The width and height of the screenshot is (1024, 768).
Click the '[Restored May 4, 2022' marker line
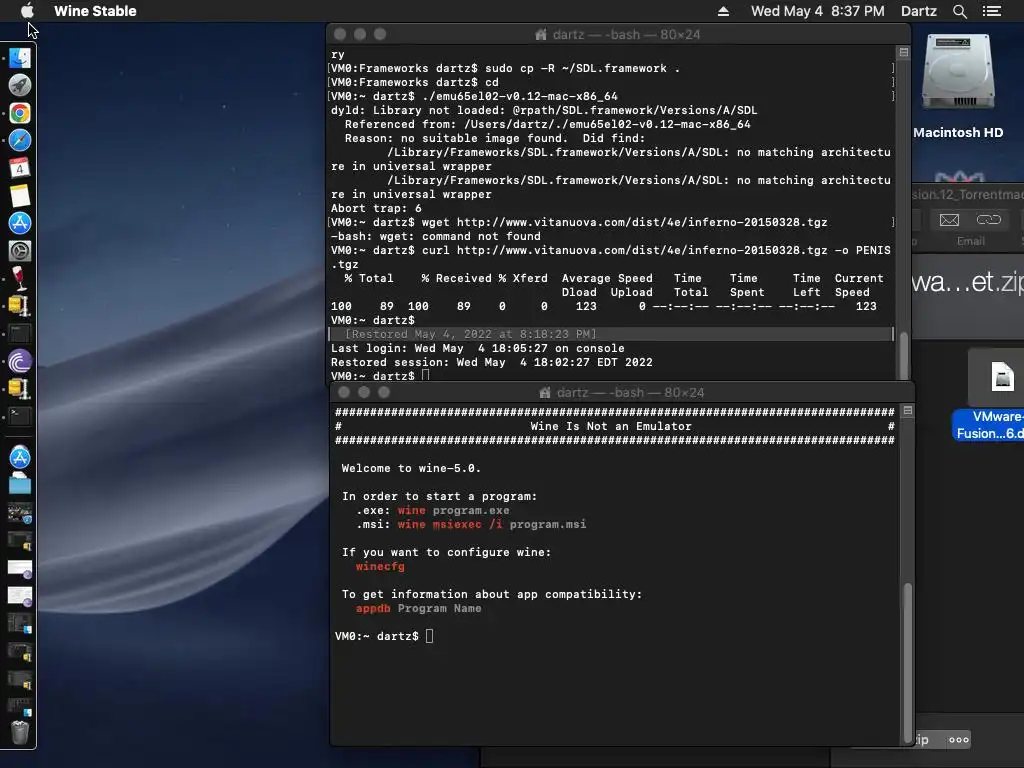point(470,334)
